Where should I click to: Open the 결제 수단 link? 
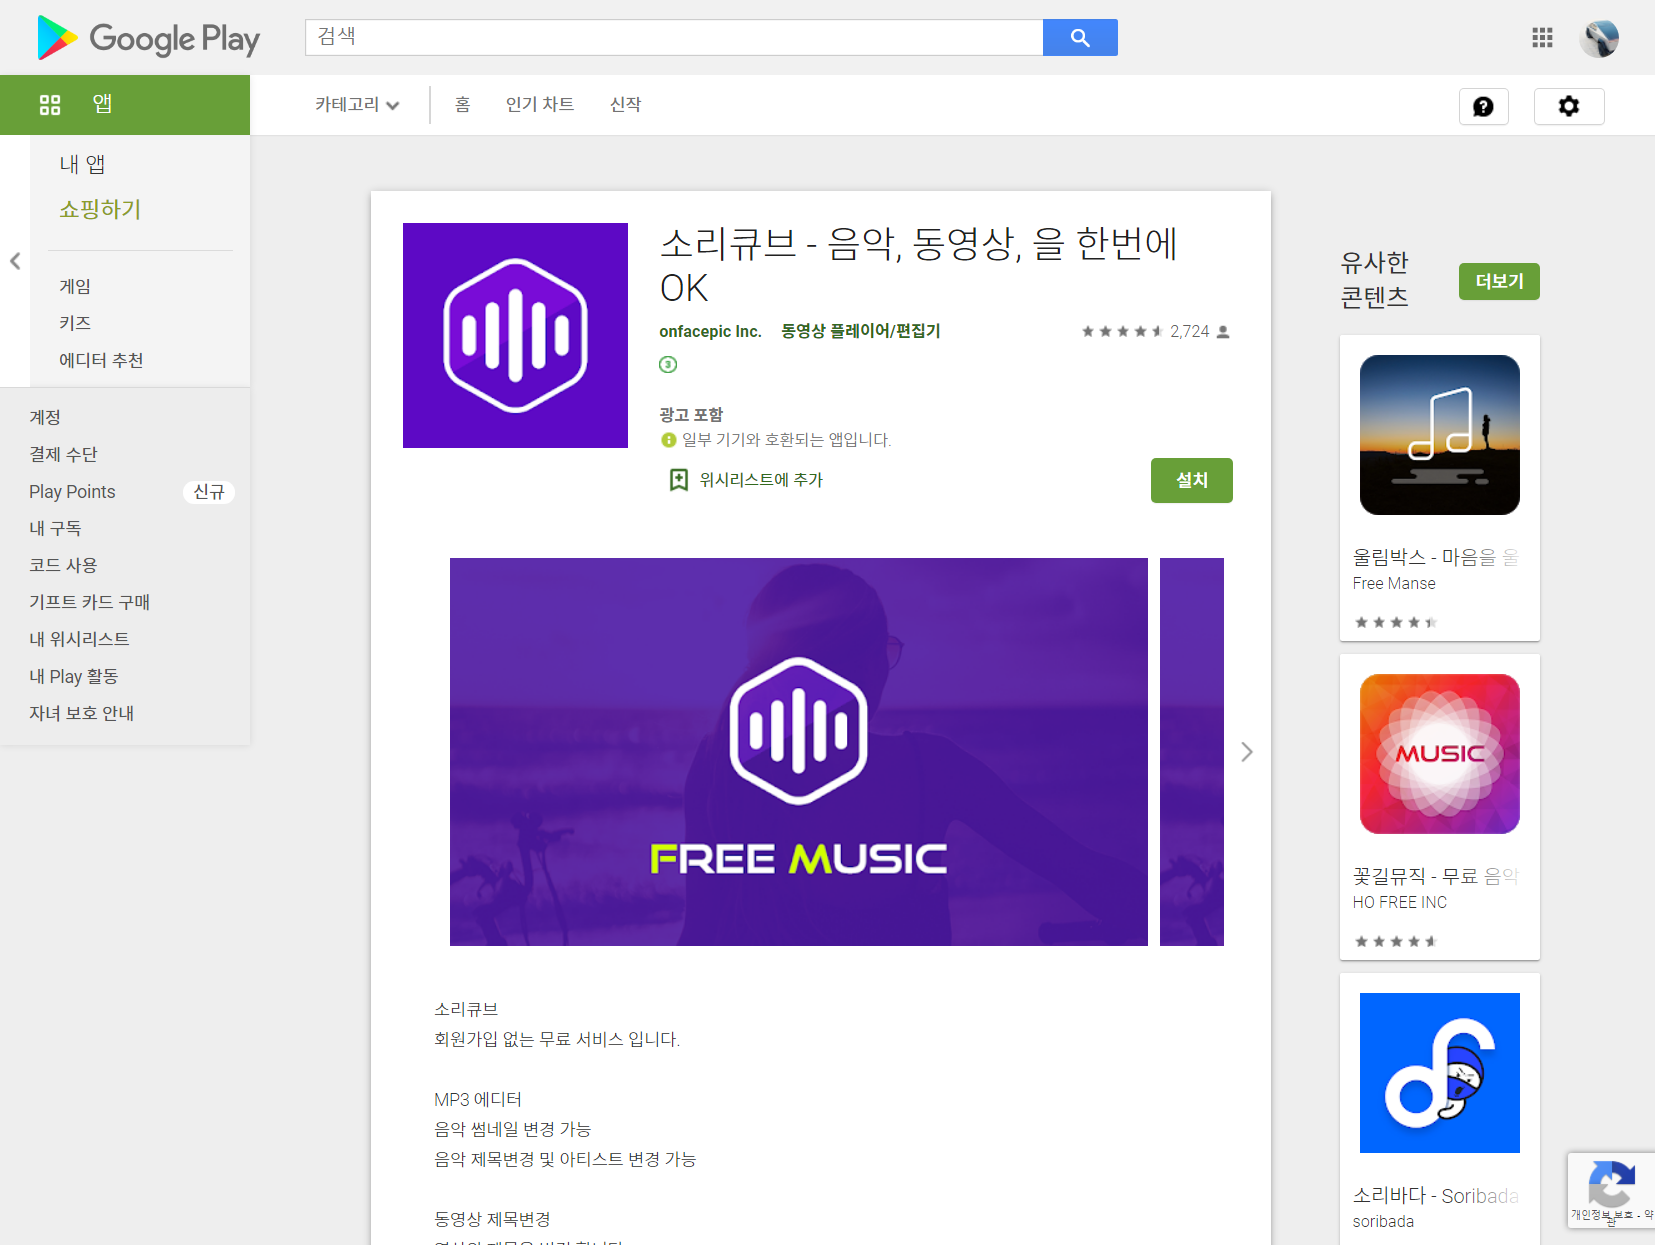63,454
